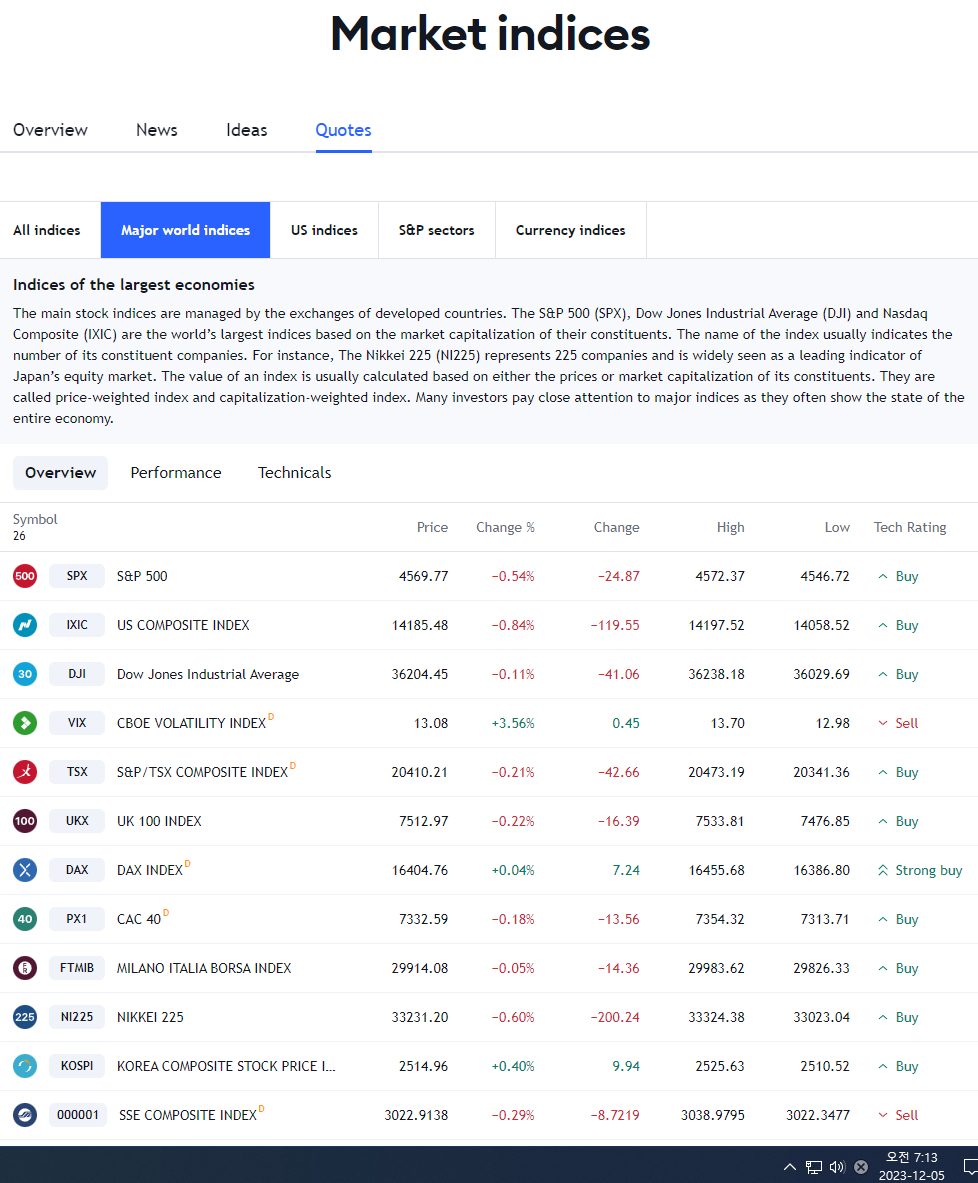Click the UKX 100 logo icon
This screenshot has width=978, height=1183.
click(25, 821)
